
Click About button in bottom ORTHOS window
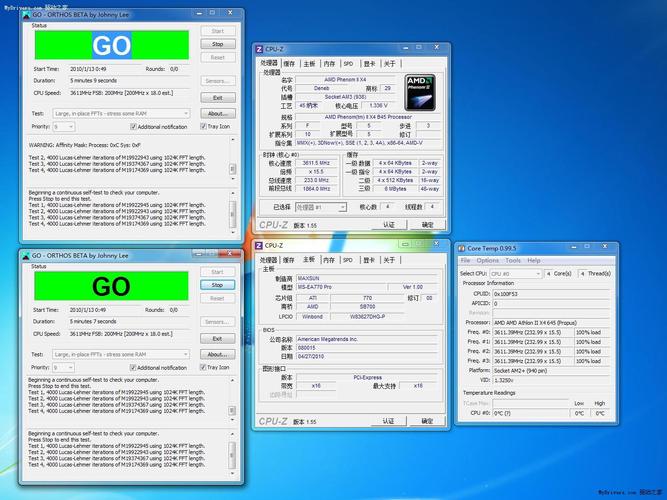[217, 354]
